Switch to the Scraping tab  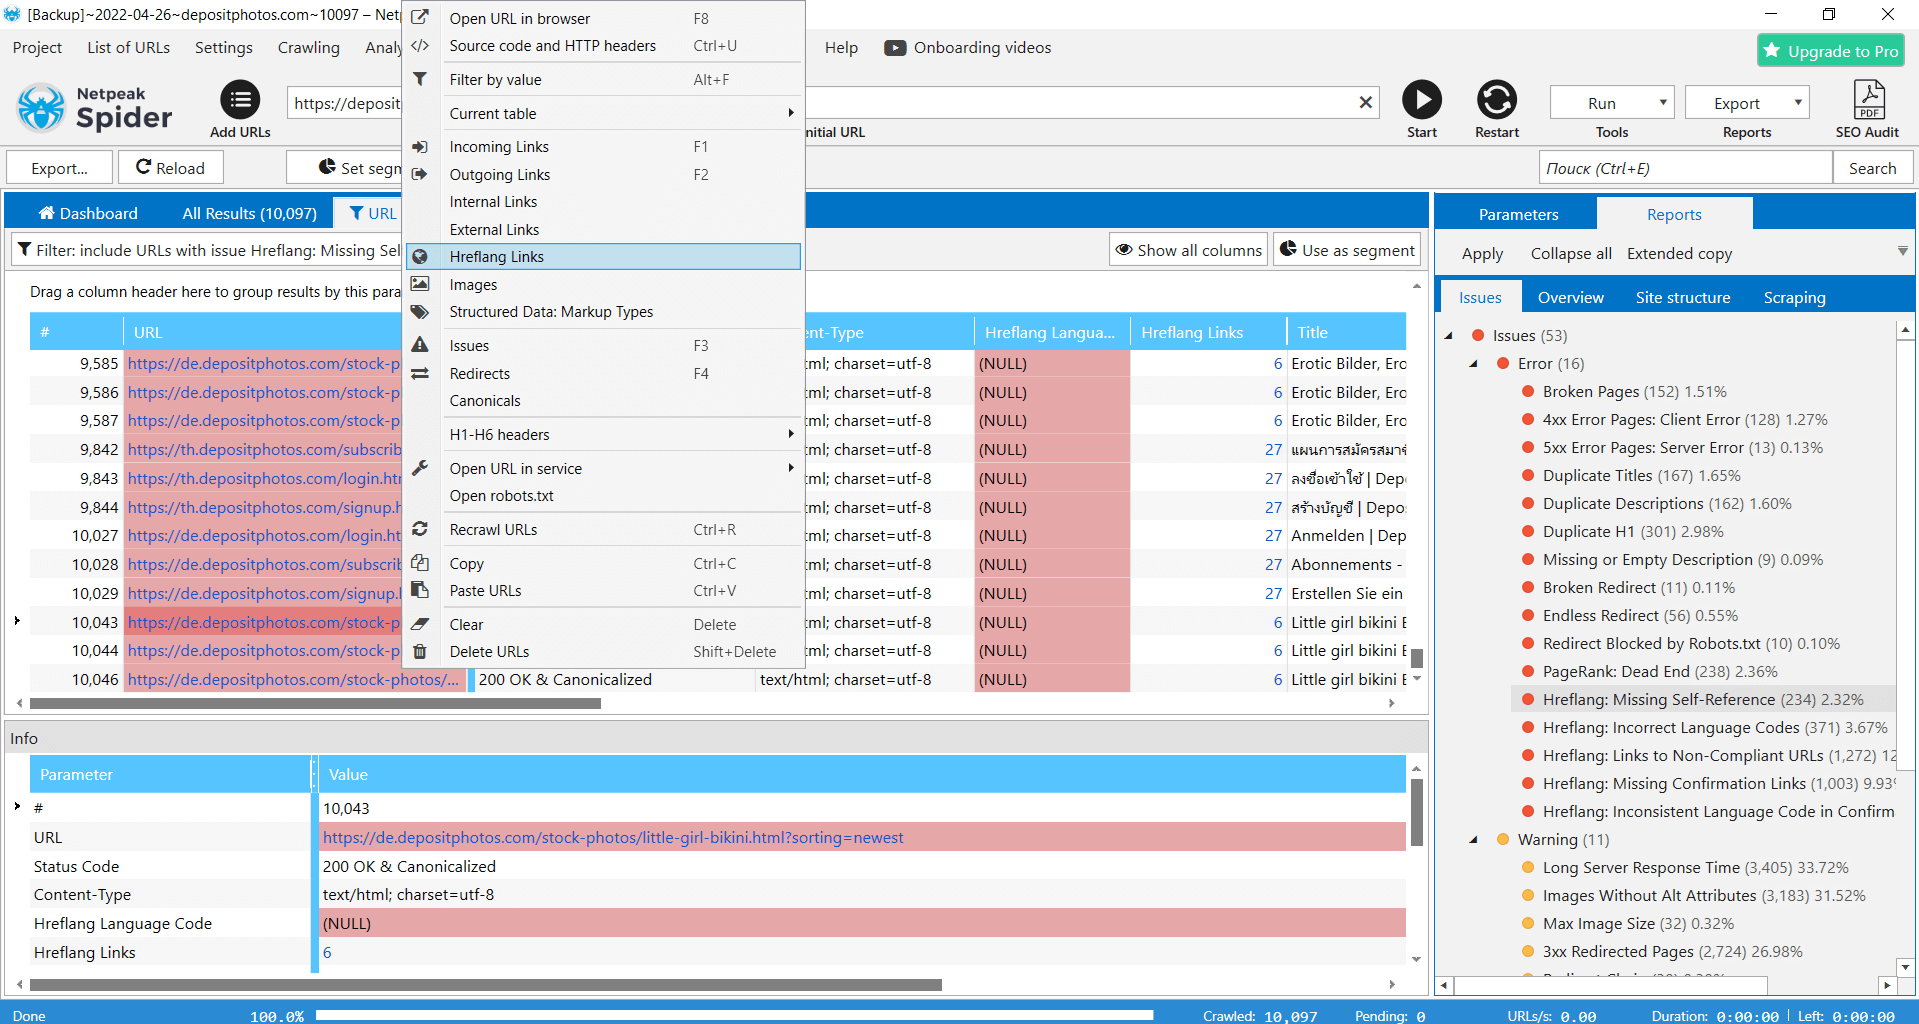(x=1794, y=297)
